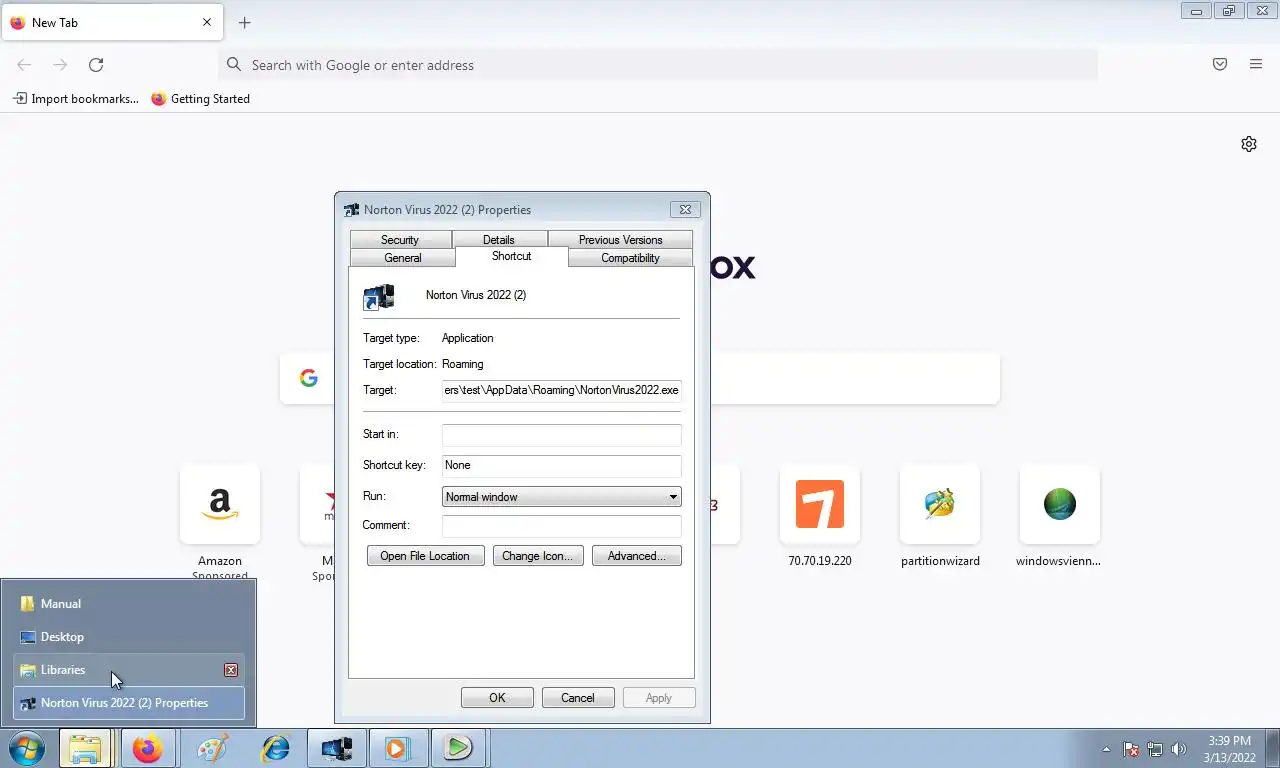Focus the Firefox address bar

click(x=658, y=65)
